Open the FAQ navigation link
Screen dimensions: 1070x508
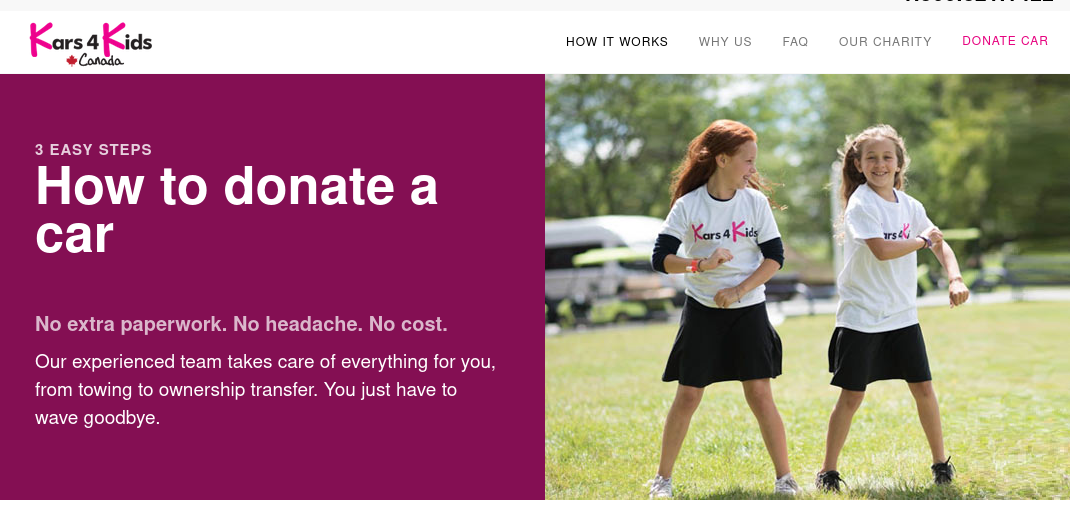point(795,42)
